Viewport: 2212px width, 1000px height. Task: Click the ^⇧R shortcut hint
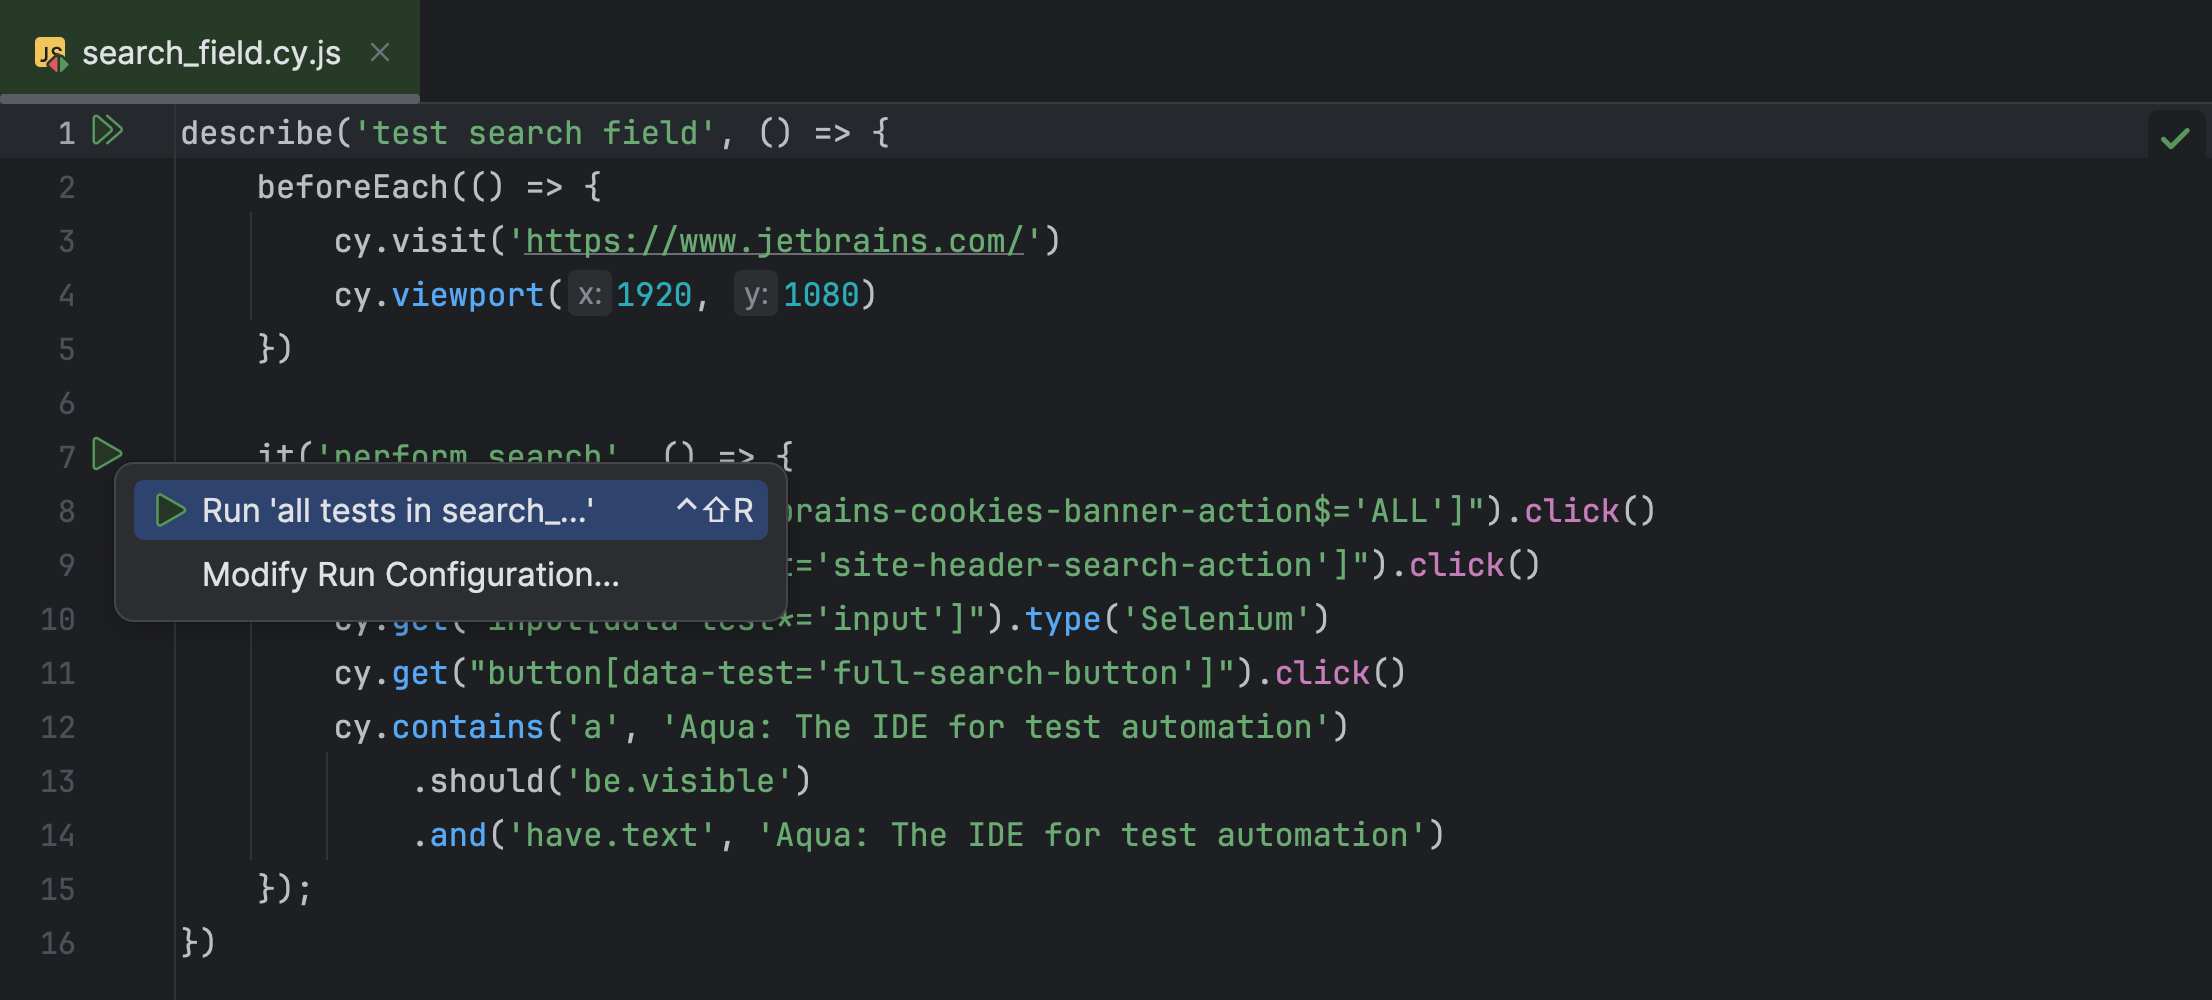716,510
